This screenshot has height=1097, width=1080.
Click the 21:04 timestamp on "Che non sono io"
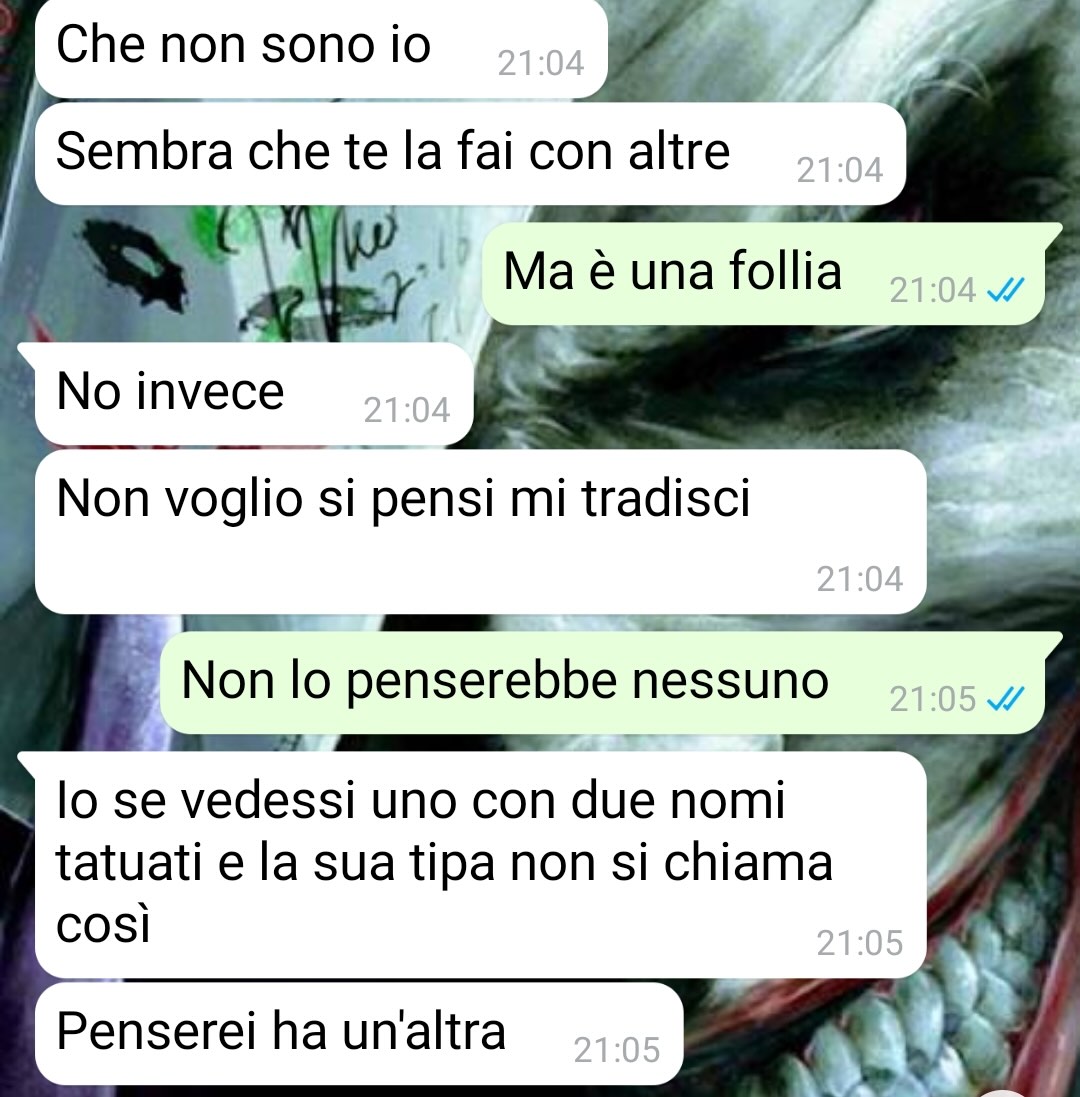click(x=541, y=64)
